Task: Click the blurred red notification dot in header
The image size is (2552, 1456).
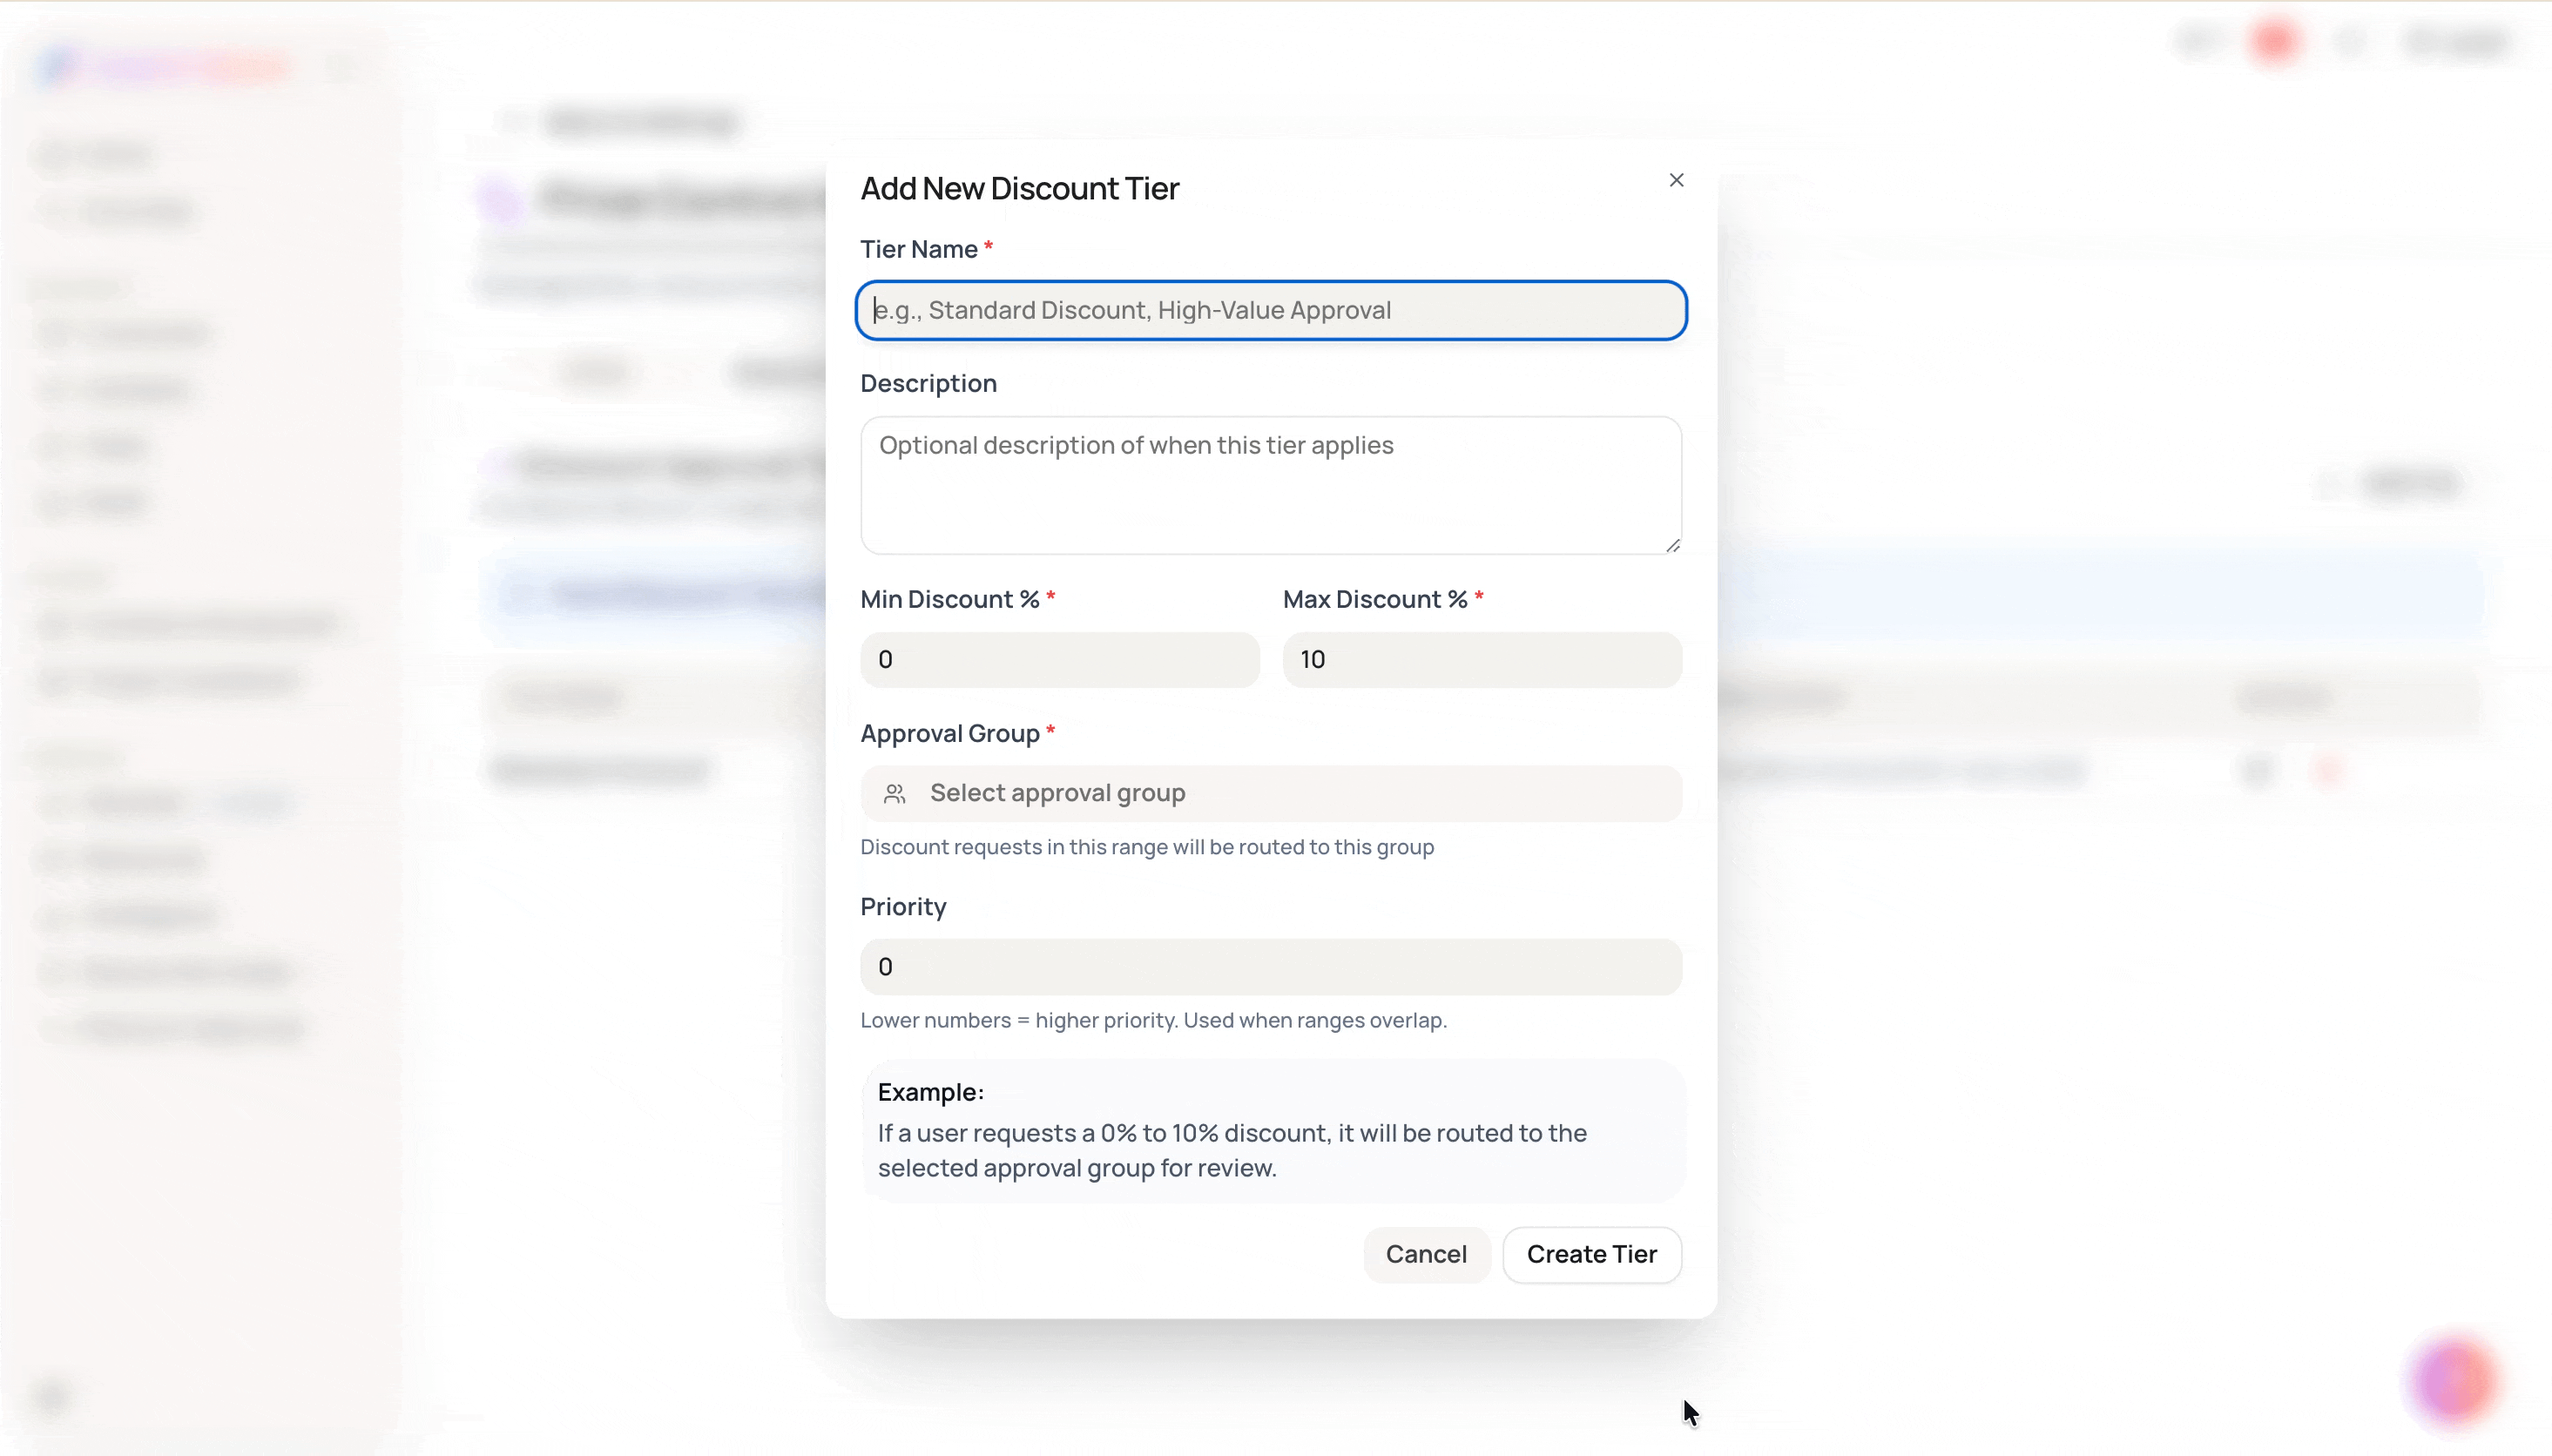Action: (2274, 42)
